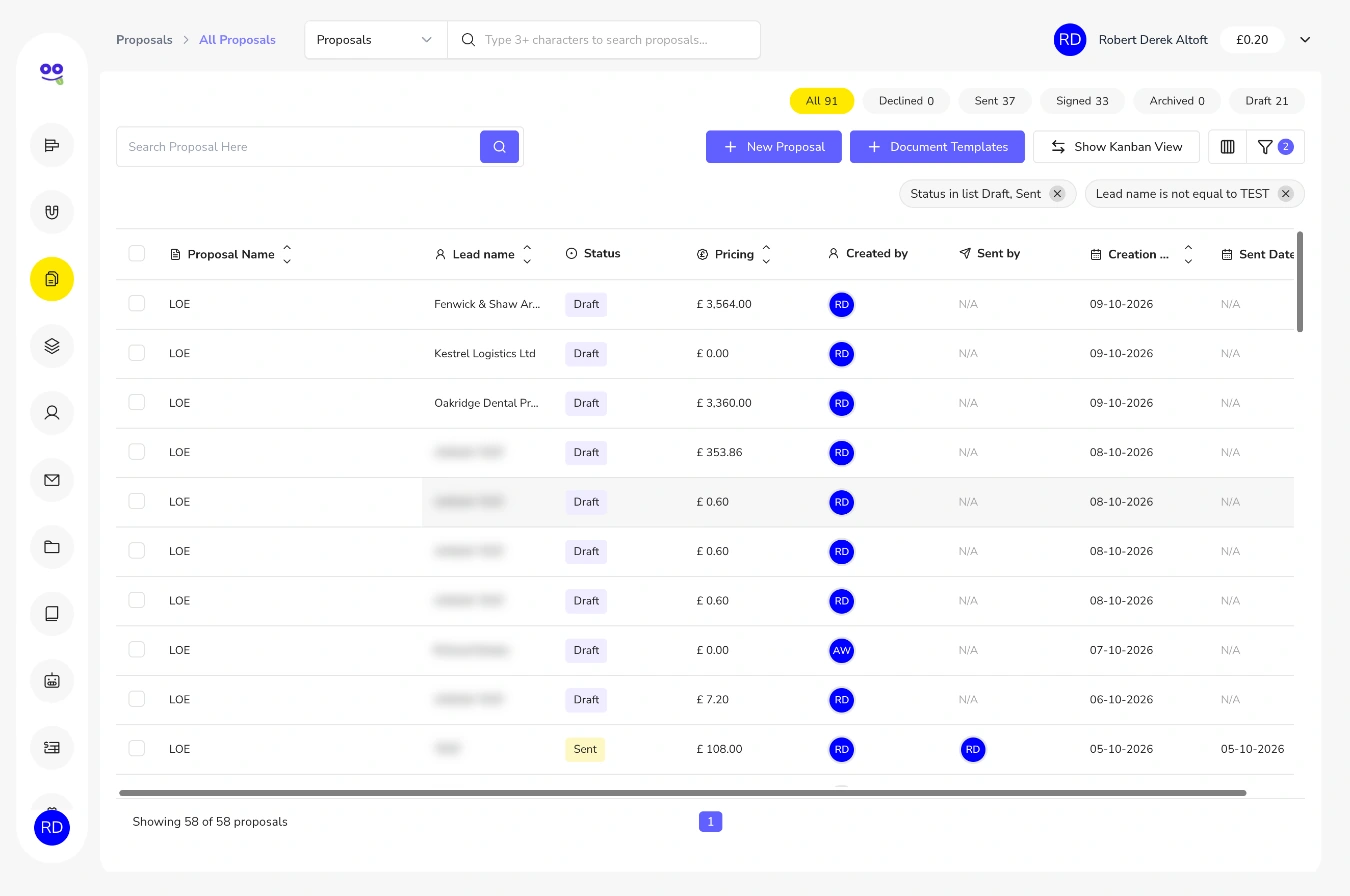1350x896 pixels.
Task: Open the Proposals search-scope dropdown
Action: point(376,40)
